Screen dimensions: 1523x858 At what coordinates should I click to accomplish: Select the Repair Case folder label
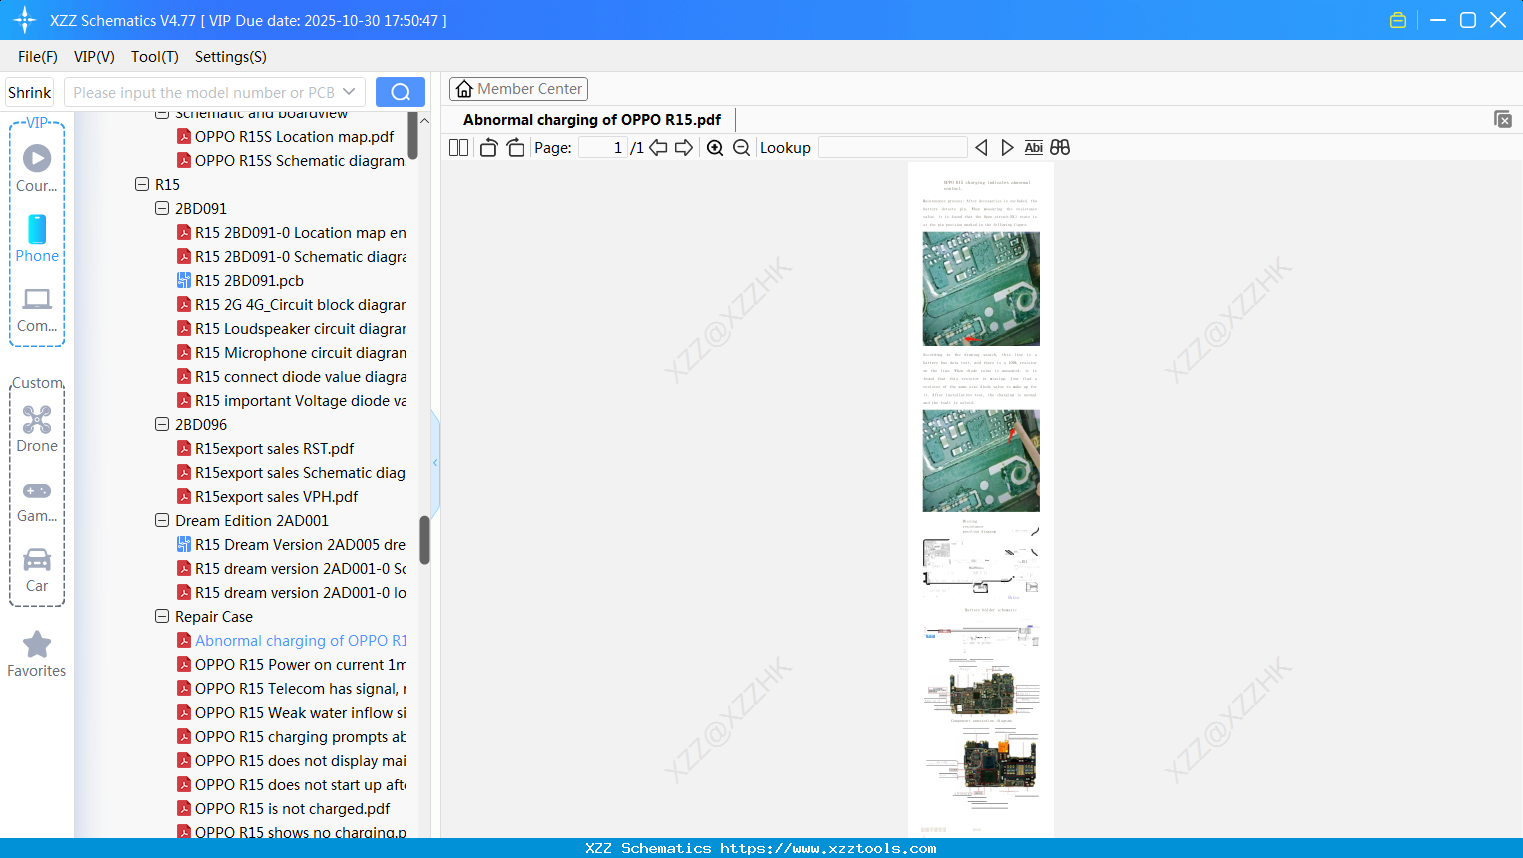coord(214,616)
